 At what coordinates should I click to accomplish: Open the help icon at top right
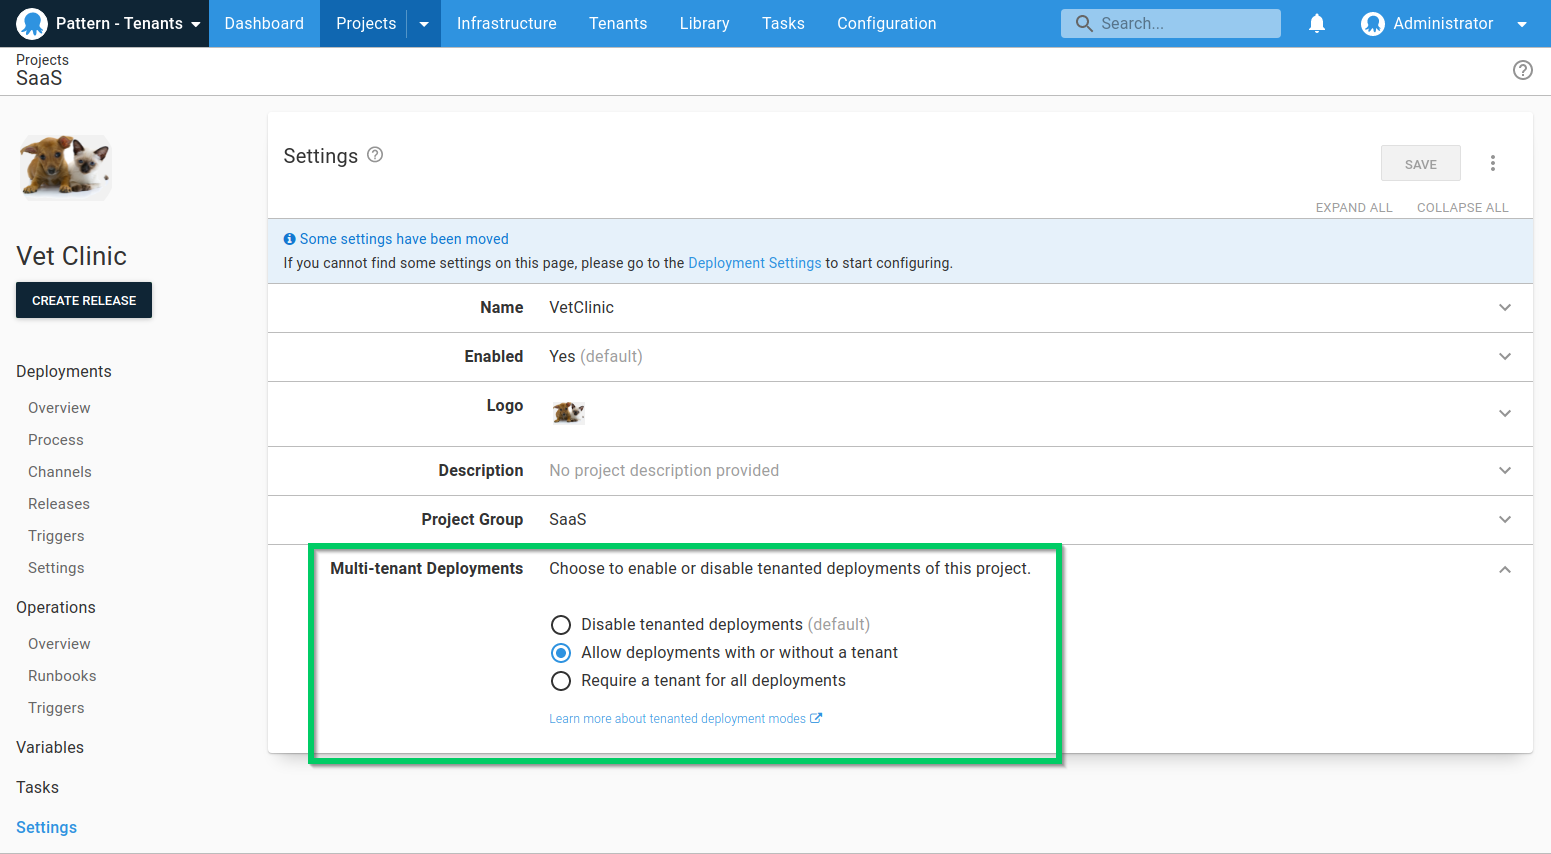[1522, 70]
